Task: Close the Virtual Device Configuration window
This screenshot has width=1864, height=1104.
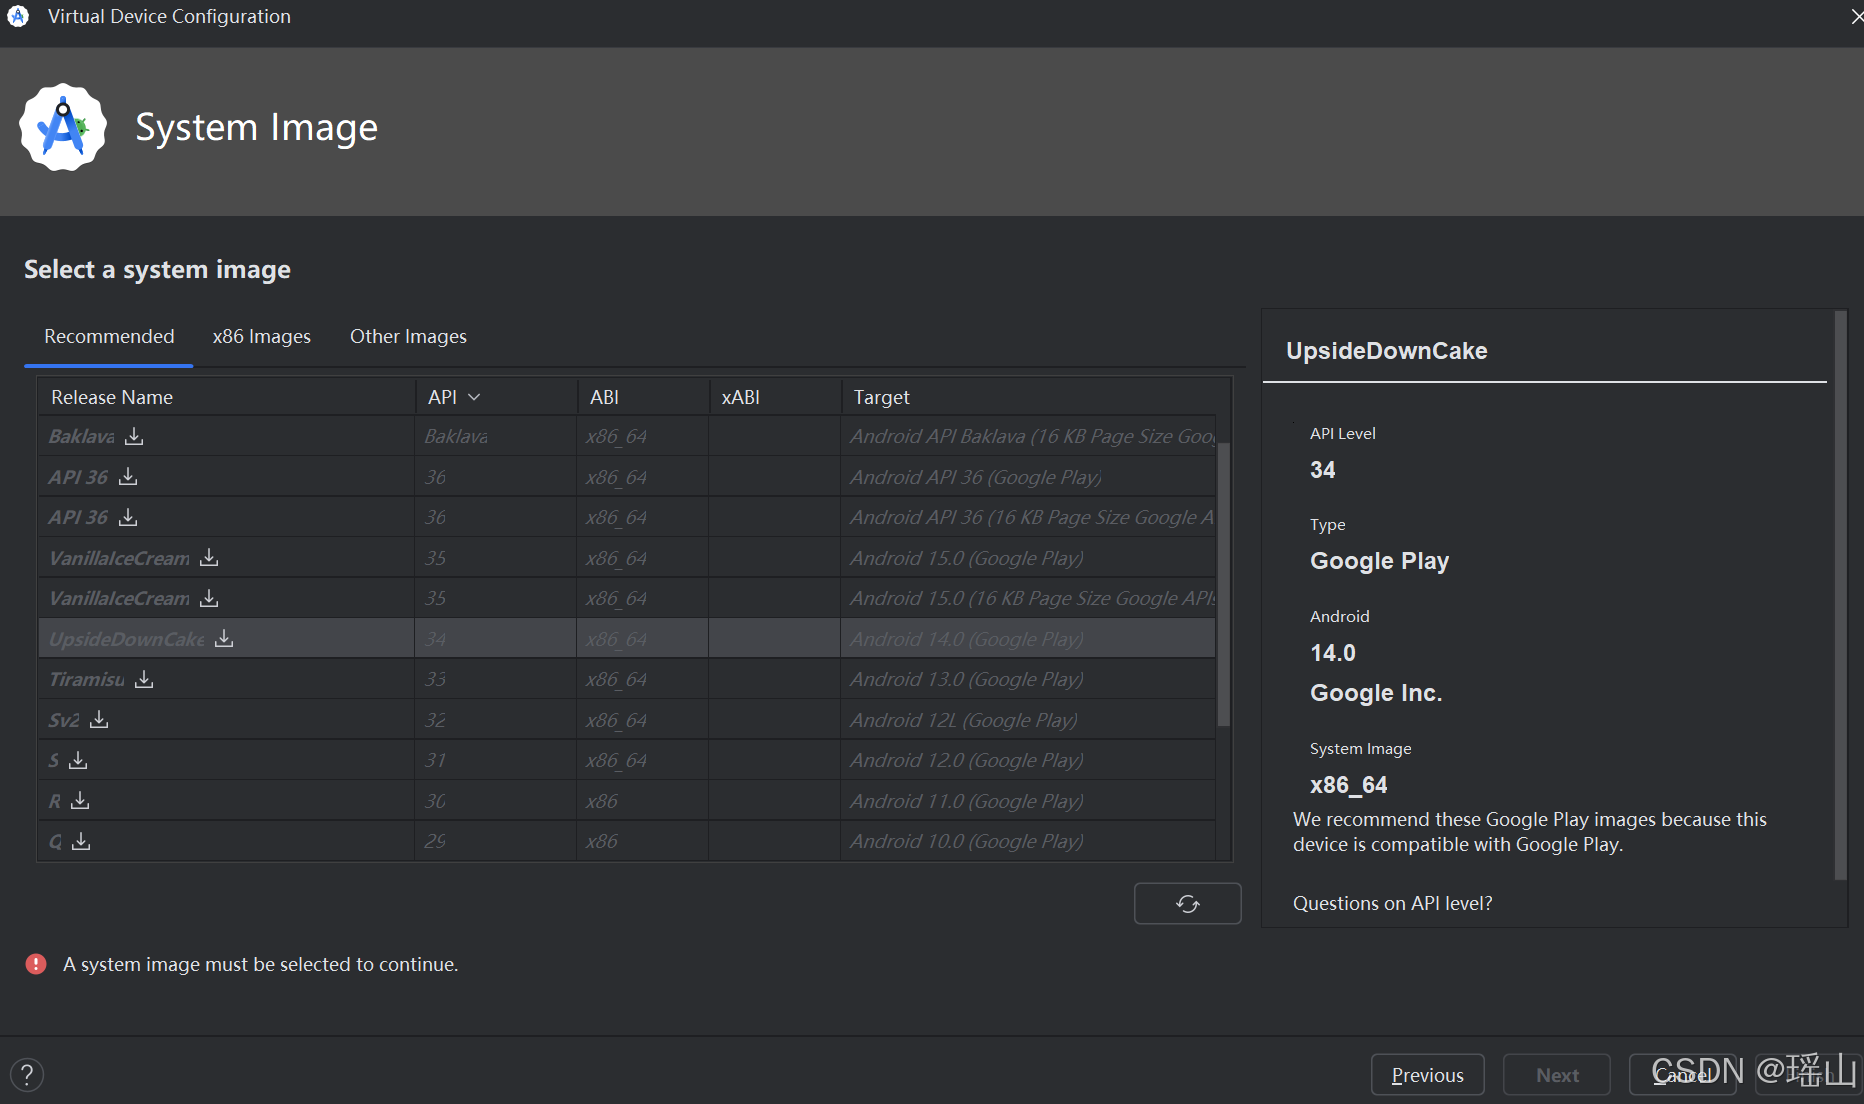Action: [1855, 16]
